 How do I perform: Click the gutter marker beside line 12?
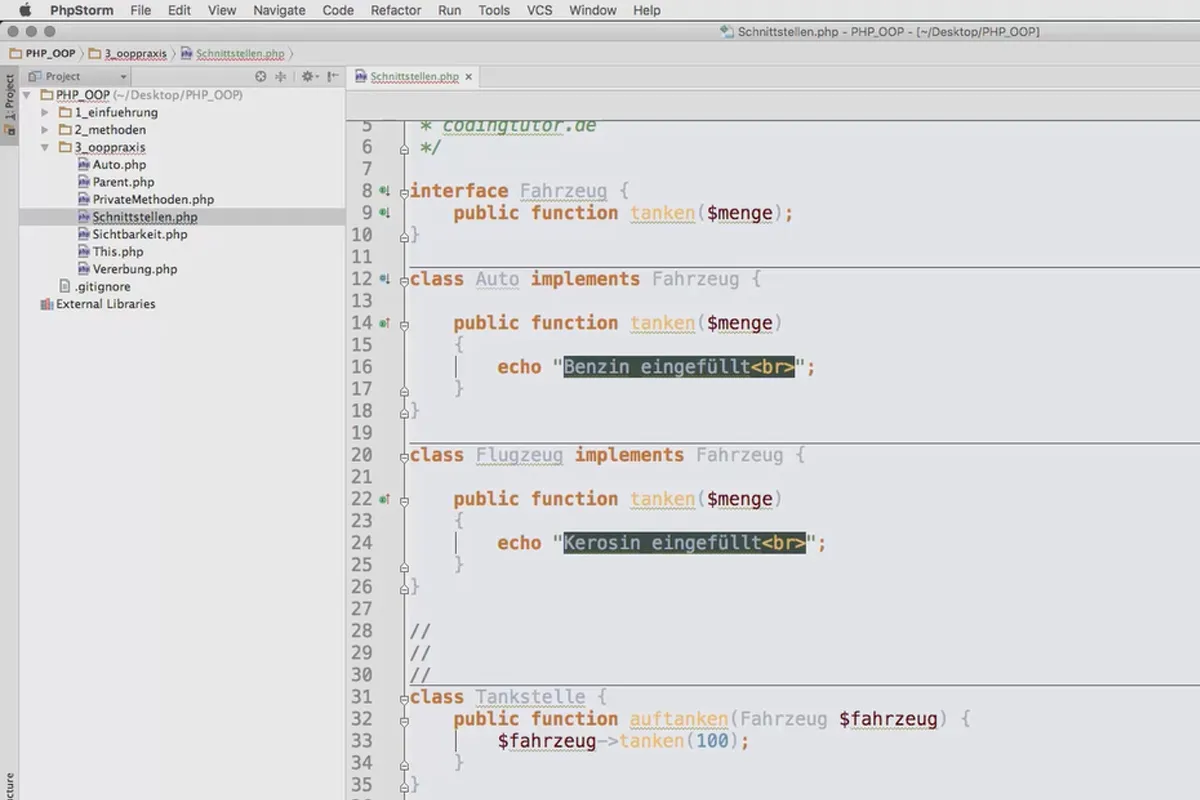pos(385,279)
